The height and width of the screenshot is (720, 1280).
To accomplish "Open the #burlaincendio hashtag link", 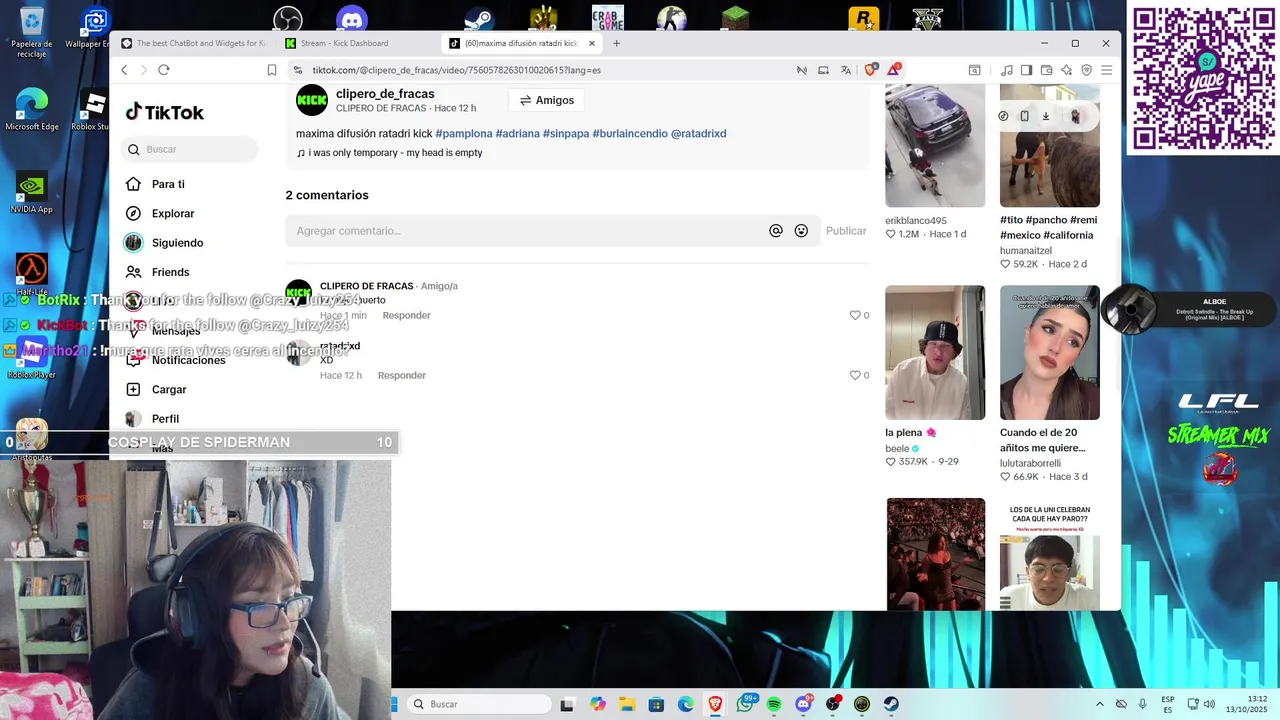I will [630, 133].
